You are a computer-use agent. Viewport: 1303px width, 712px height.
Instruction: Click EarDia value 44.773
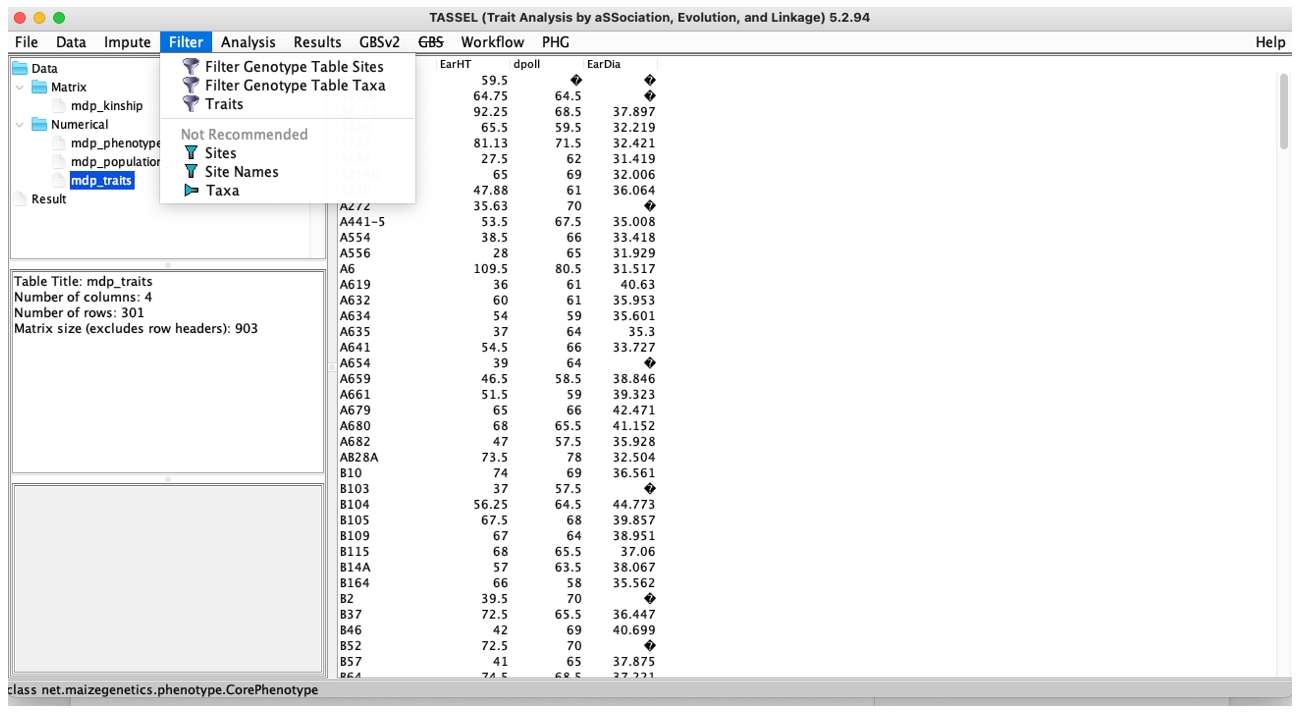(x=635, y=504)
